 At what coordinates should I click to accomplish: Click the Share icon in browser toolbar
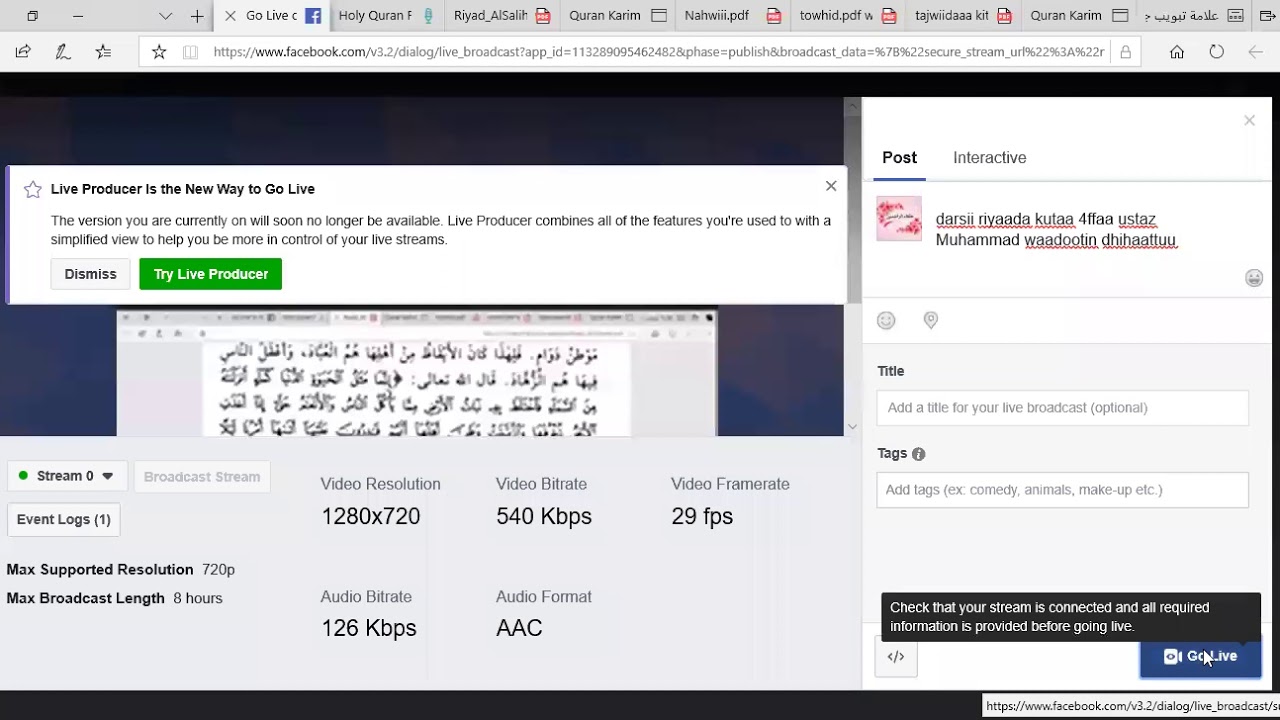click(x=23, y=52)
